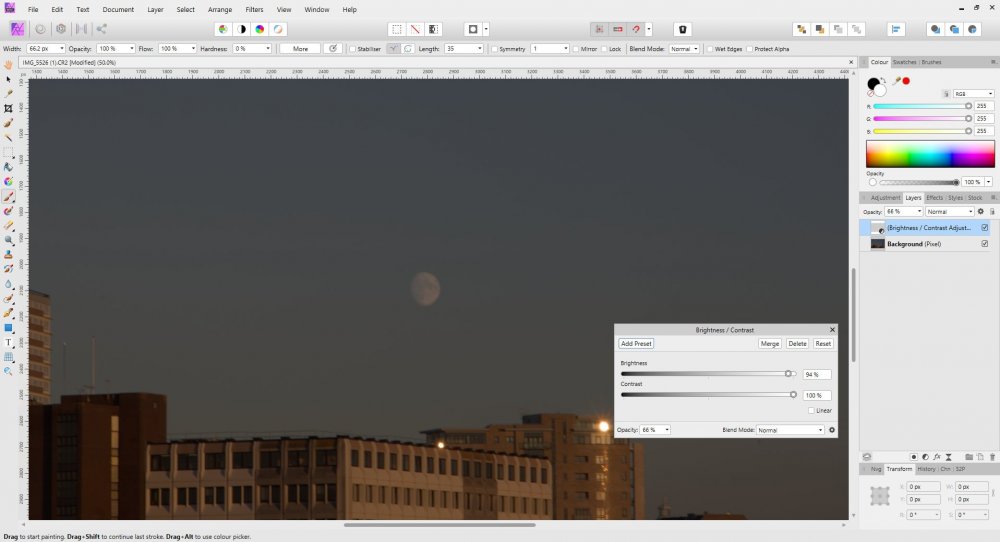
Task: Switch to the Liquify persona icon
Action: coord(40,29)
